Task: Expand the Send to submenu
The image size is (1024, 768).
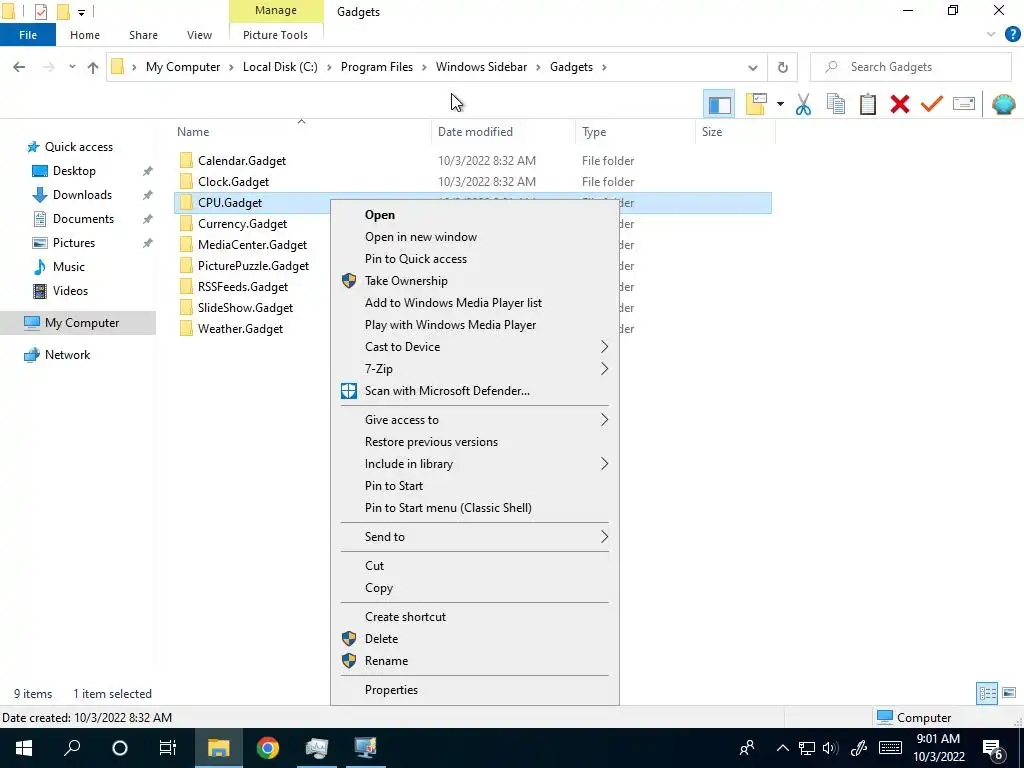Action: point(475,537)
